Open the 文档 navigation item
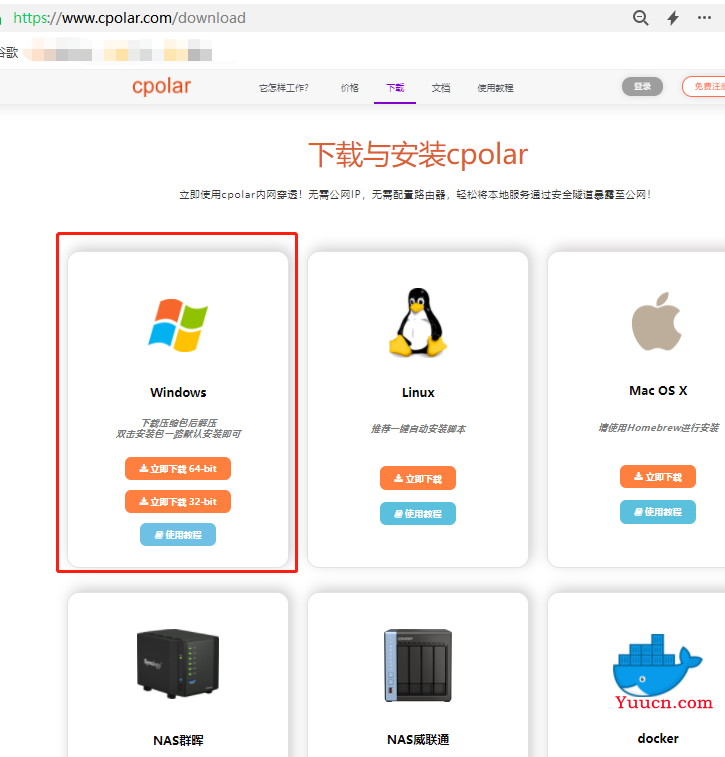This screenshot has height=757, width=725. click(441, 88)
